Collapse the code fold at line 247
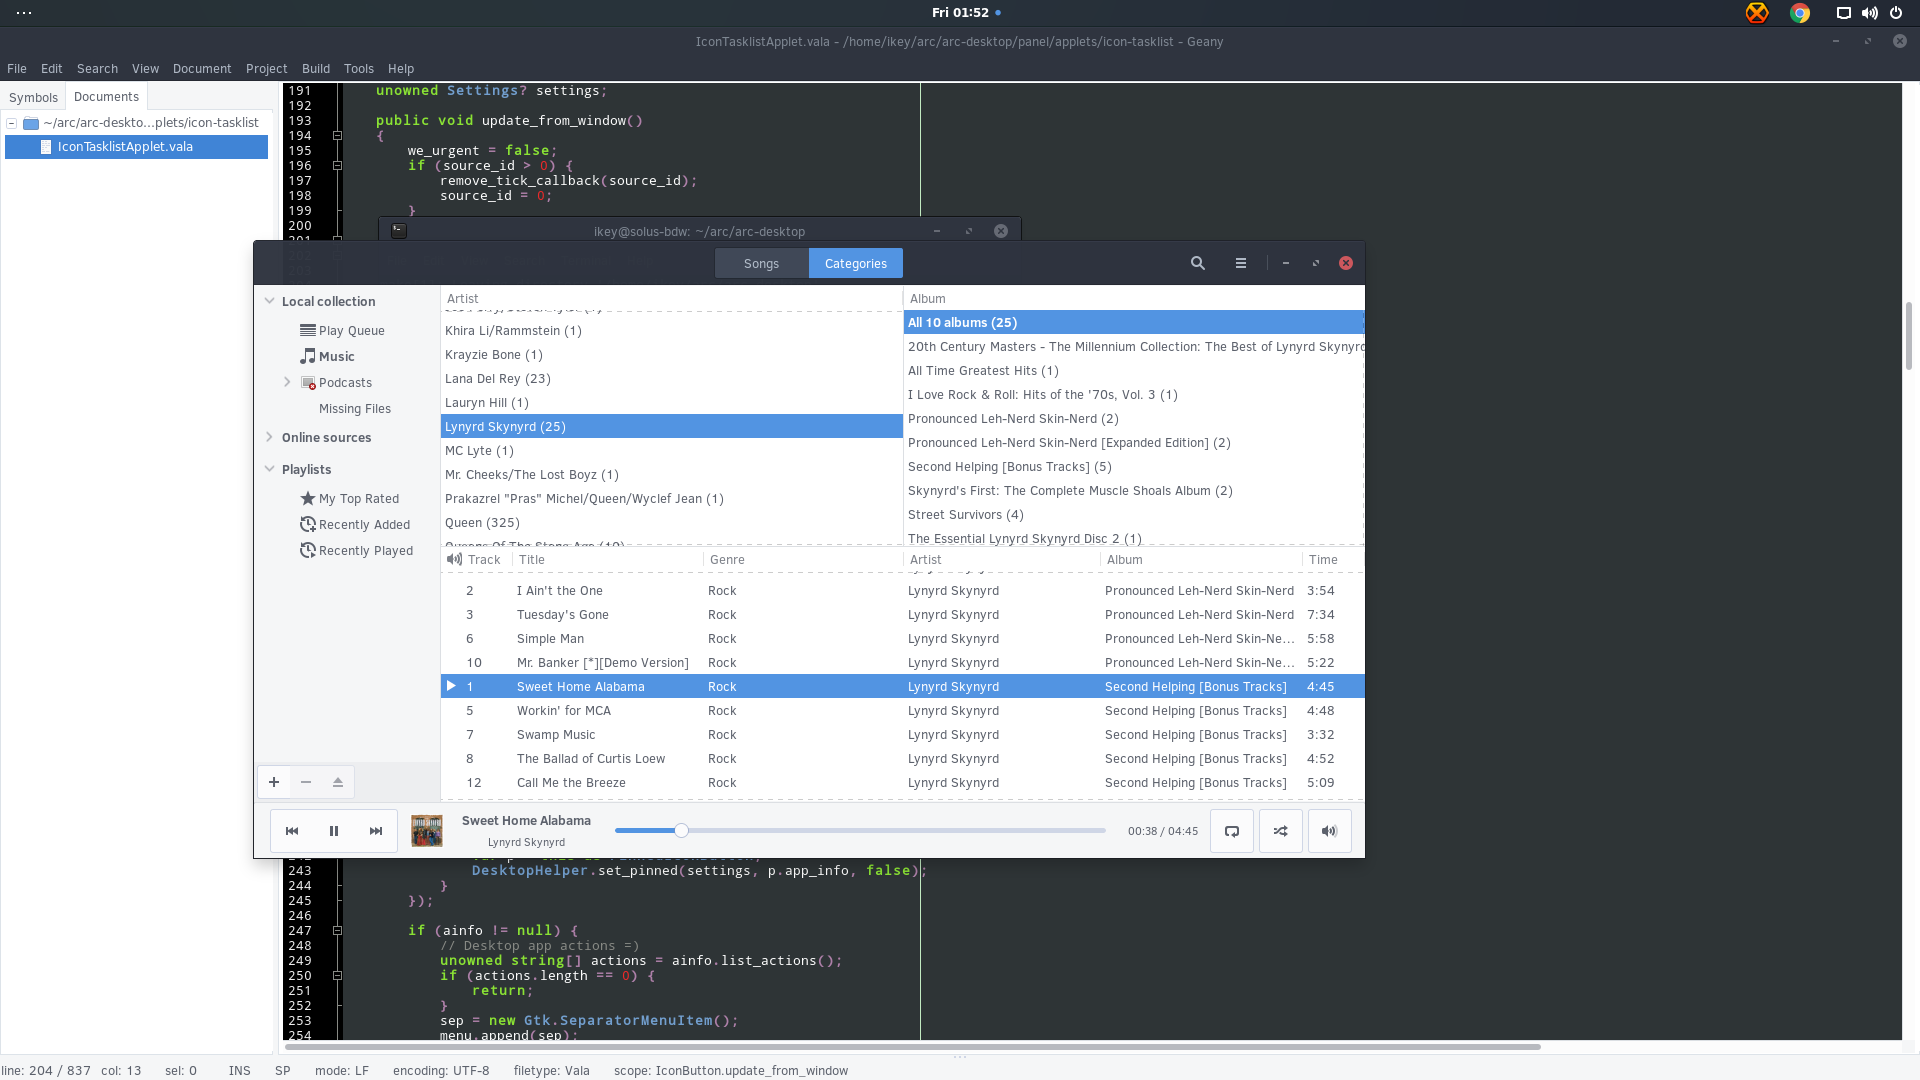The width and height of the screenshot is (1920, 1080). coord(337,931)
